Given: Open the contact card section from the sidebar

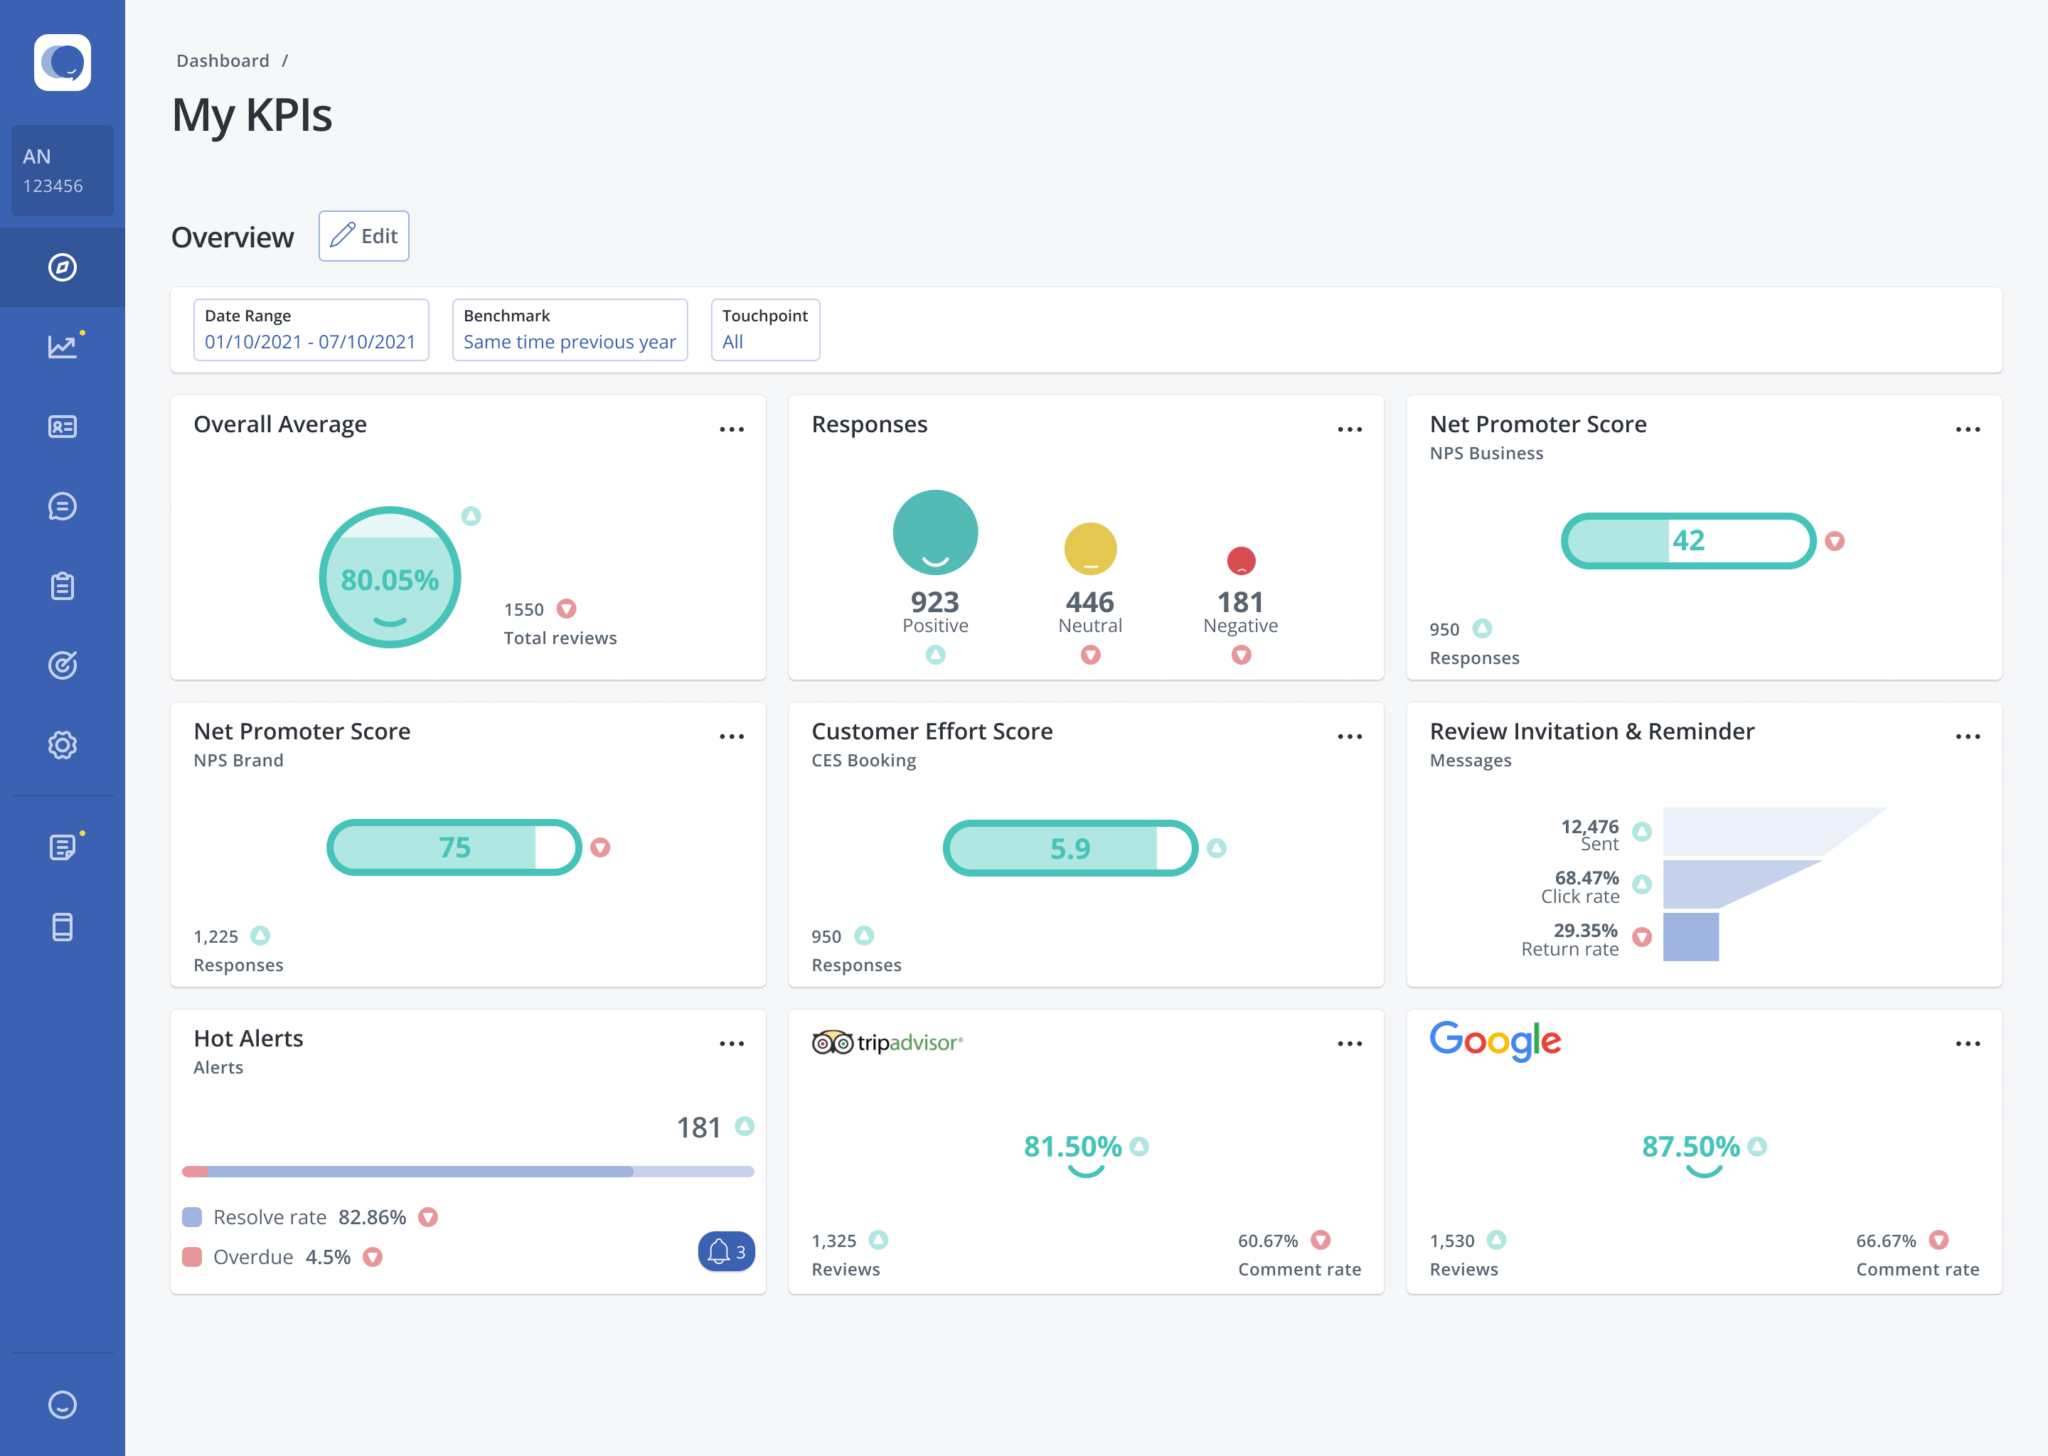Looking at the screenshot, I should point(62,426).
